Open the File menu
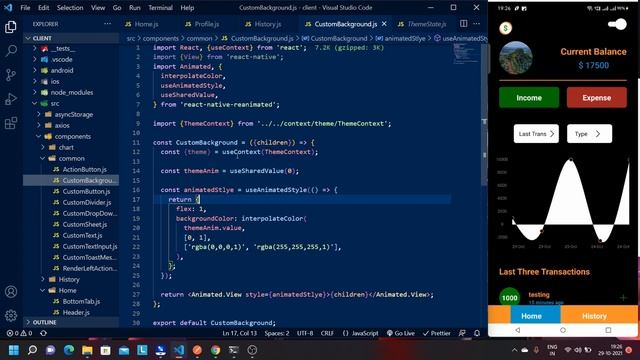Viewport: 640px width, 360px height. (25, 8)
